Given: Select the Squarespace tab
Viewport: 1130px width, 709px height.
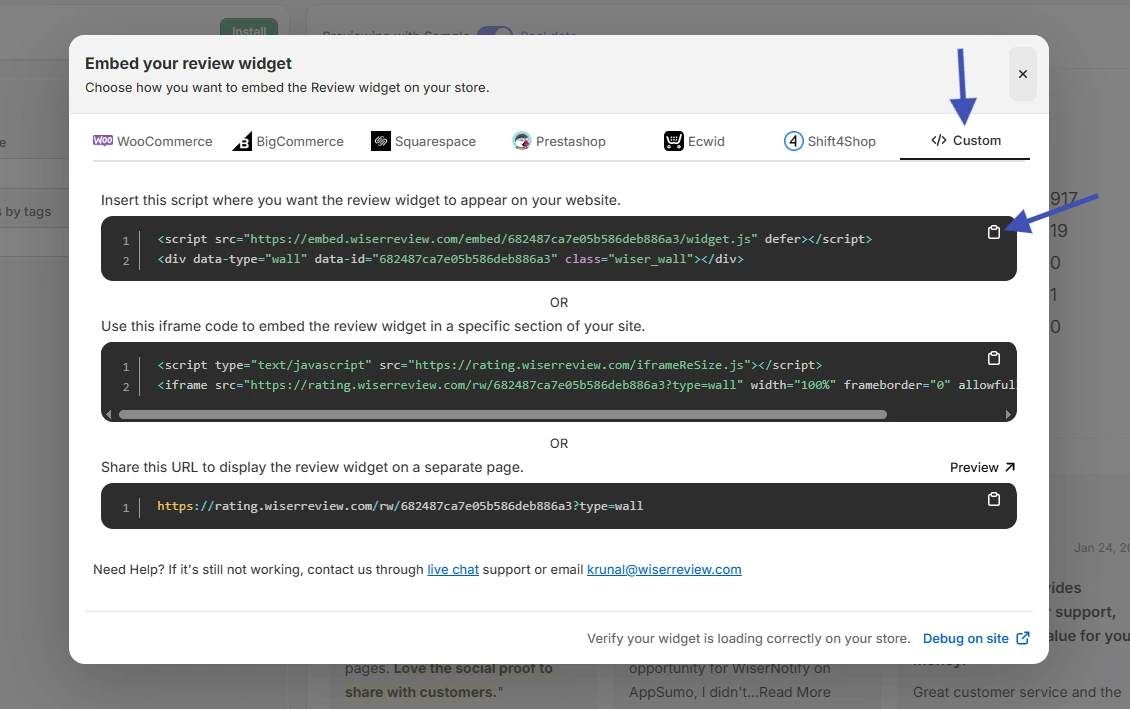Looking at the screenshot, I should [x=424, y=141].
